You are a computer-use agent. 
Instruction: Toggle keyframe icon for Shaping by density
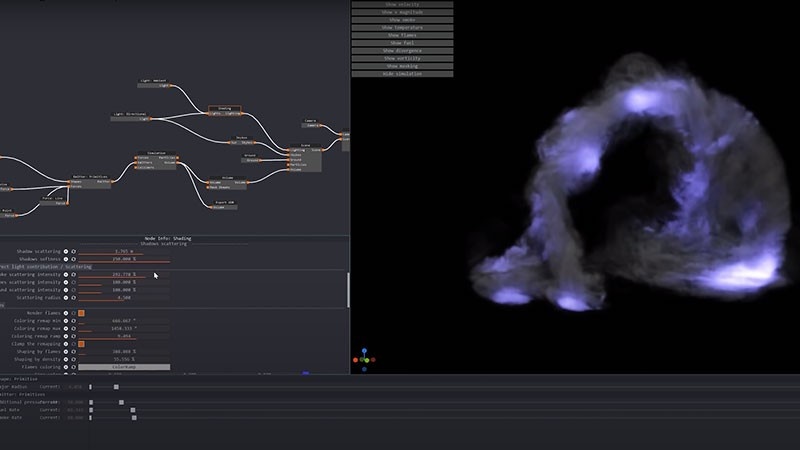coord(66,359)
